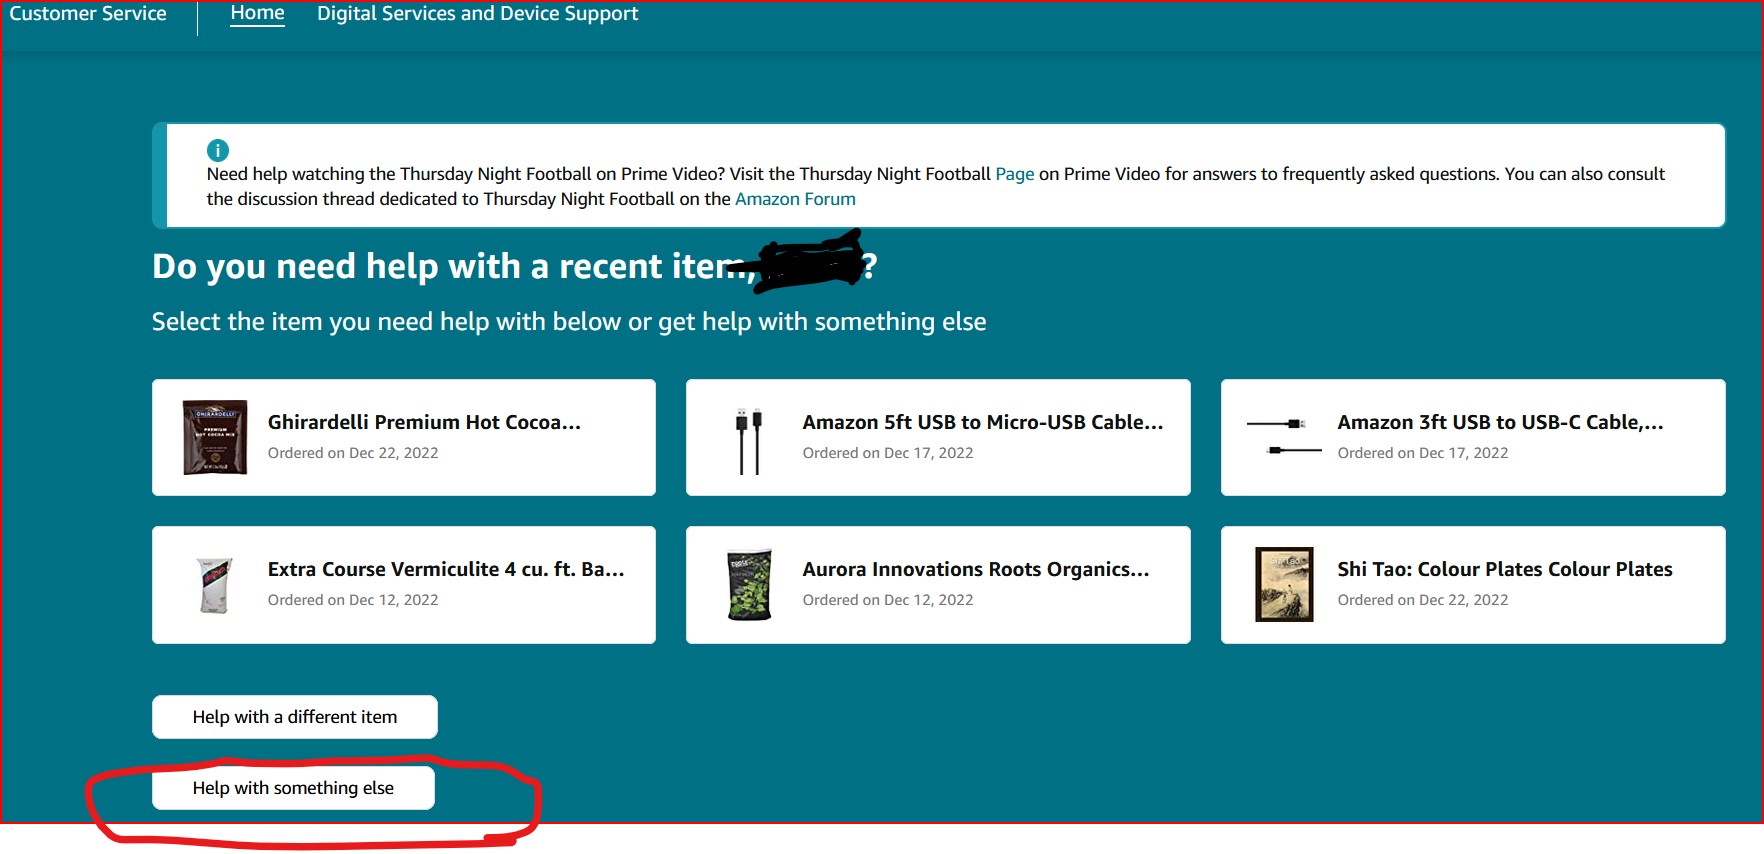1764x854 pixels.
Task: Open the Home tab
Action: click(x=257, y=14)
